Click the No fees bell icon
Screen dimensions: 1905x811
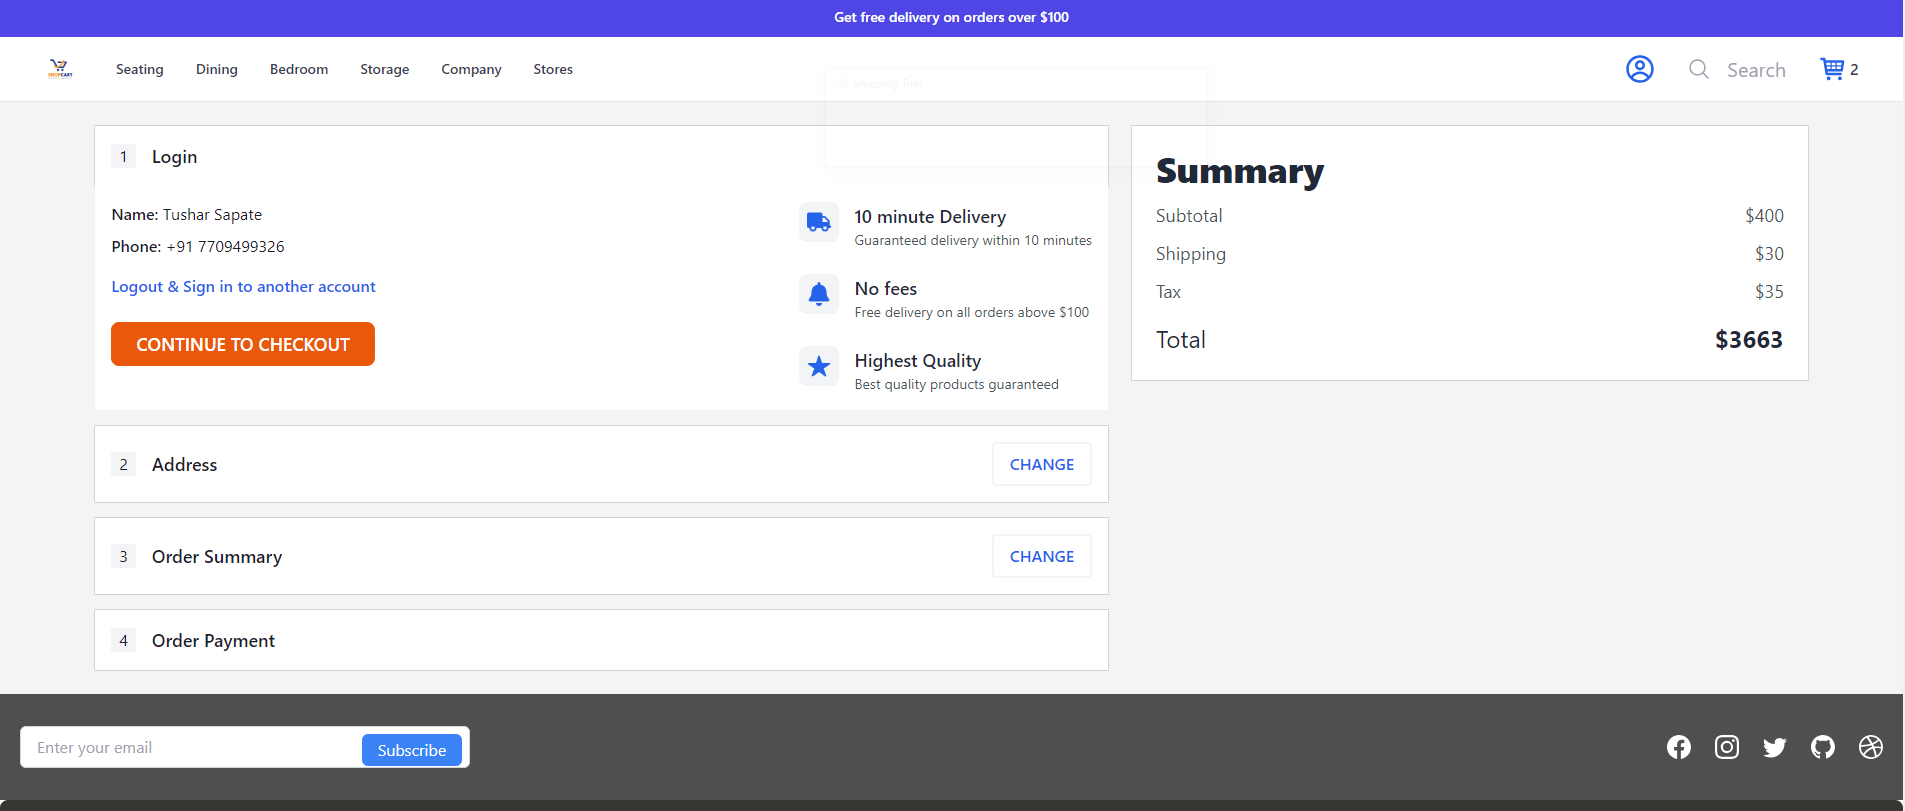point(819,294)
